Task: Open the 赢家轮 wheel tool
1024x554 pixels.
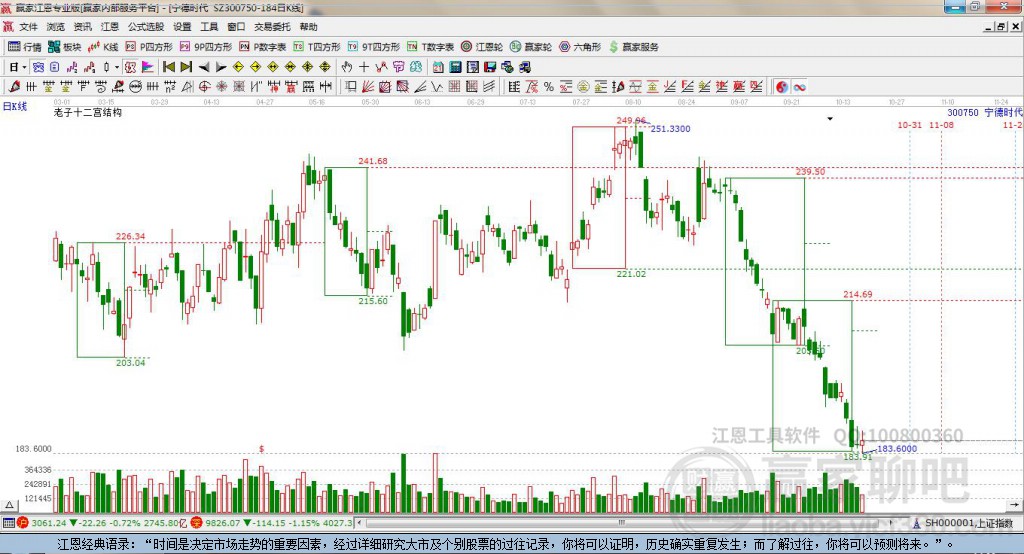Action: click(x=531, y=47)
